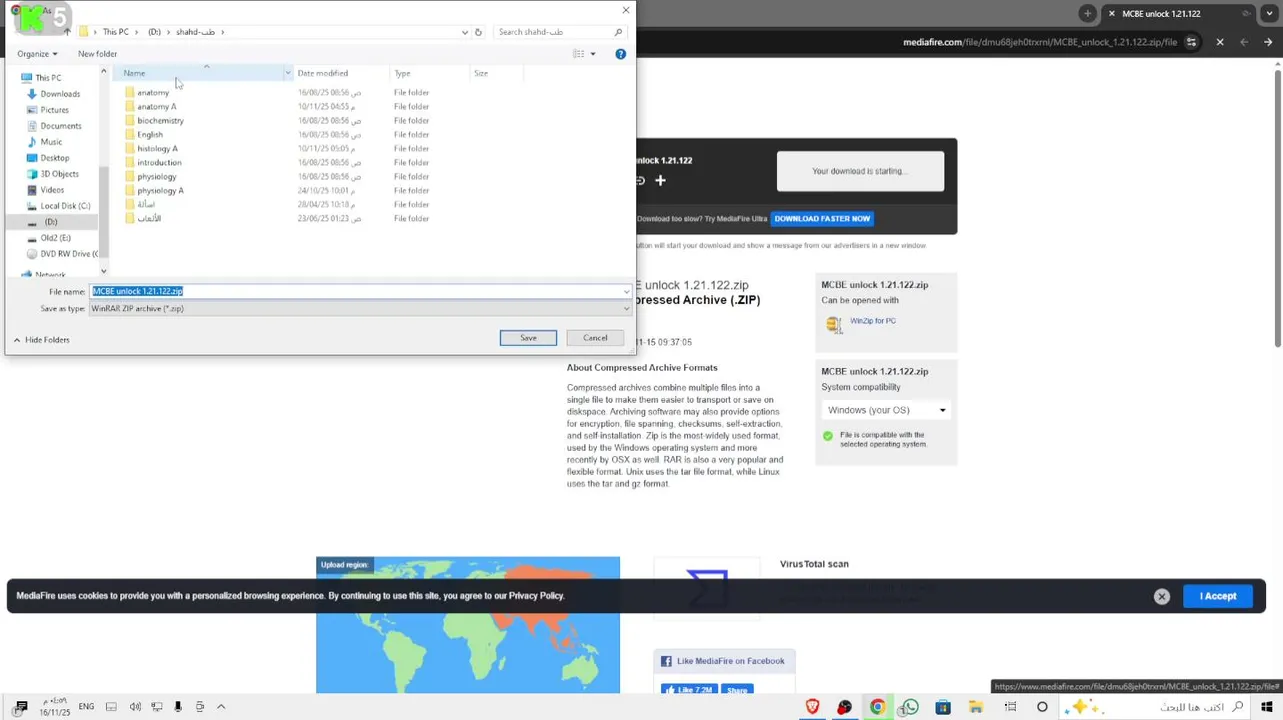Open the view options dropdown arrow

(592, 54)
